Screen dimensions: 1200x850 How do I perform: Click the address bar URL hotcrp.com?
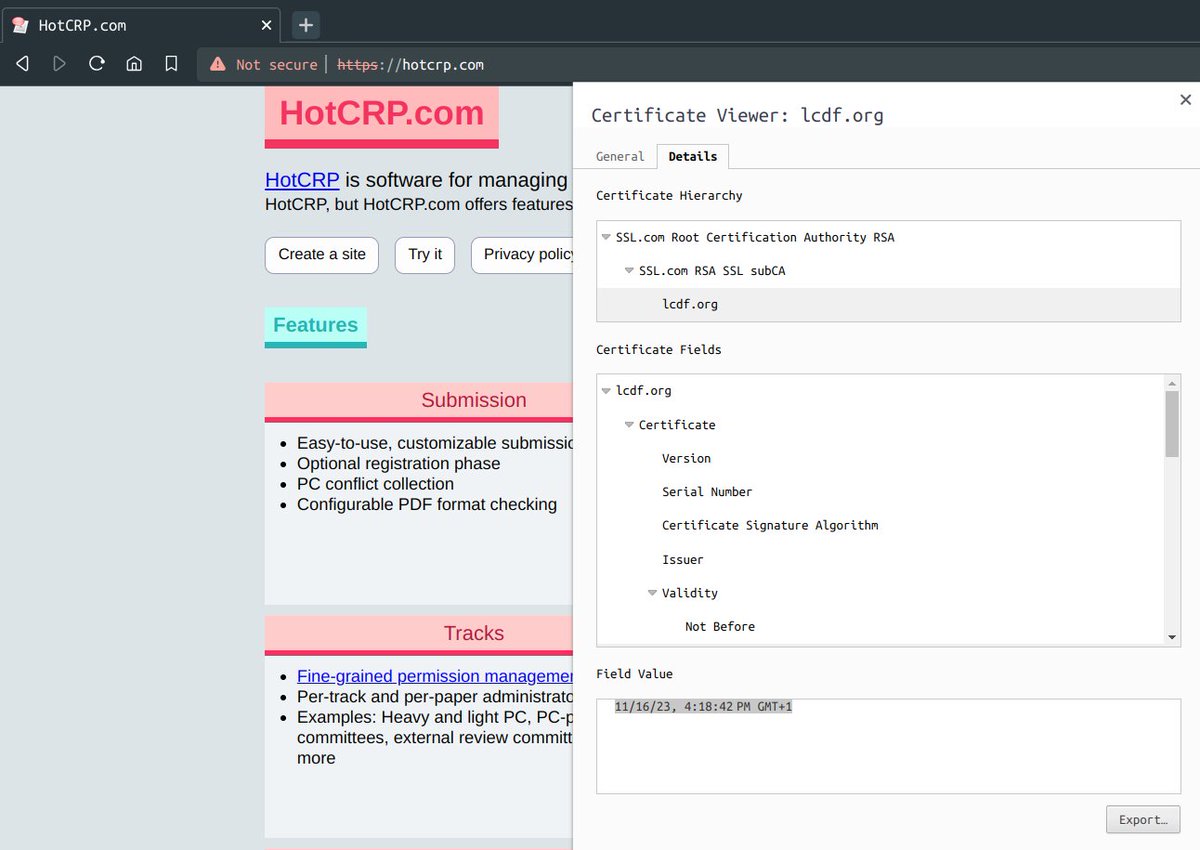pos(442,64)
